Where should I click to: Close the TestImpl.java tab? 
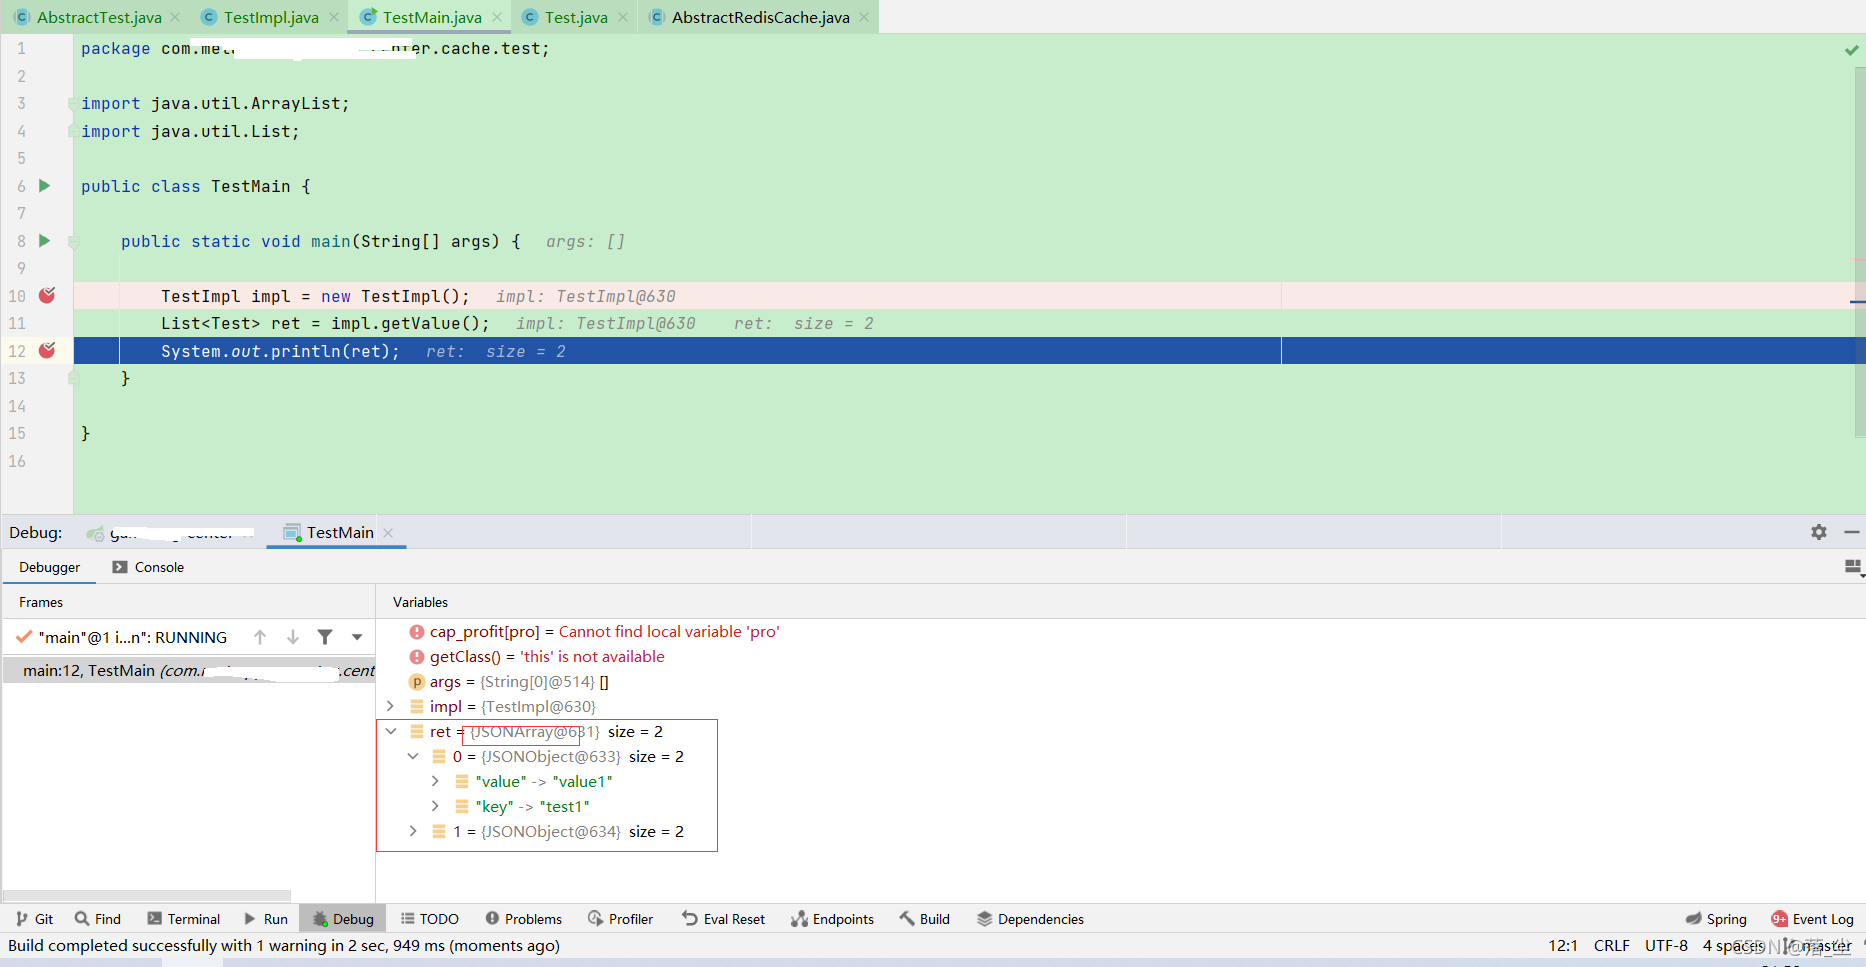click(x=334, y=17)
